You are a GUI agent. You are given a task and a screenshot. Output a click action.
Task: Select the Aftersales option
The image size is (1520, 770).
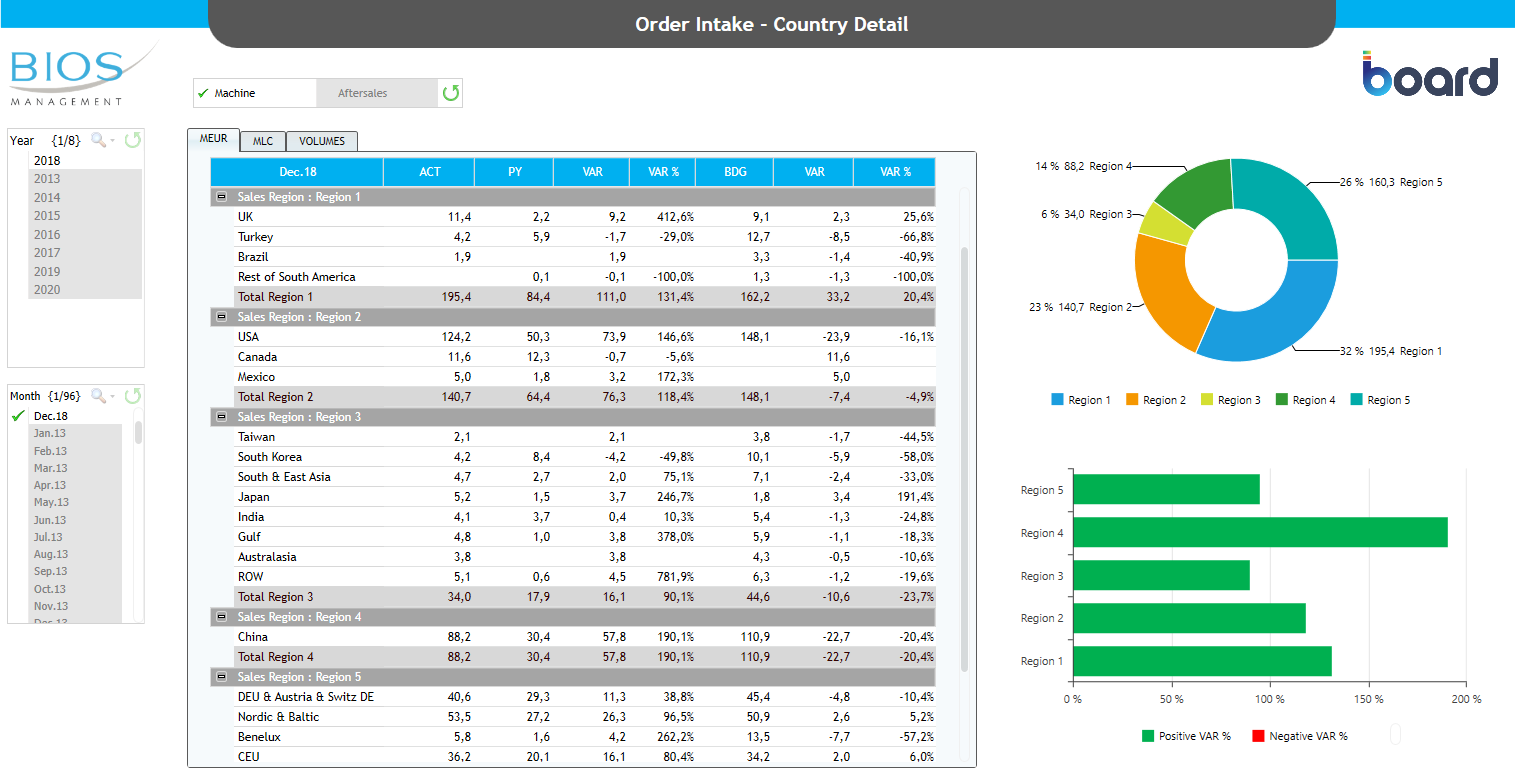coord(362,93)
